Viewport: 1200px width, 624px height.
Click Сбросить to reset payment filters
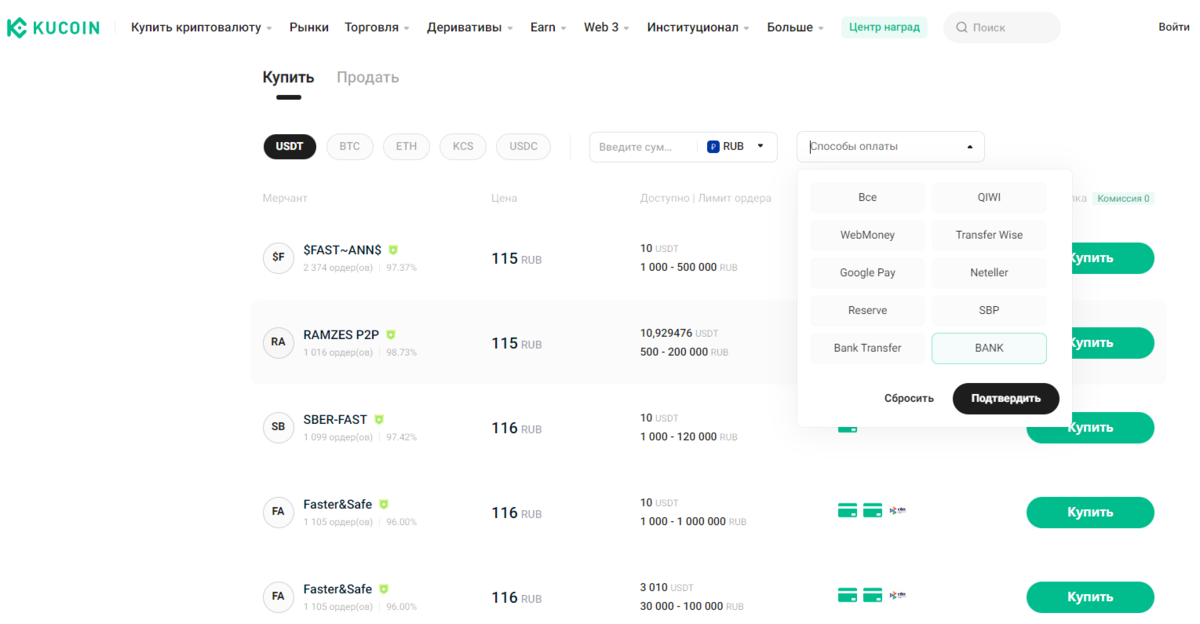click(x=909, y=398)
